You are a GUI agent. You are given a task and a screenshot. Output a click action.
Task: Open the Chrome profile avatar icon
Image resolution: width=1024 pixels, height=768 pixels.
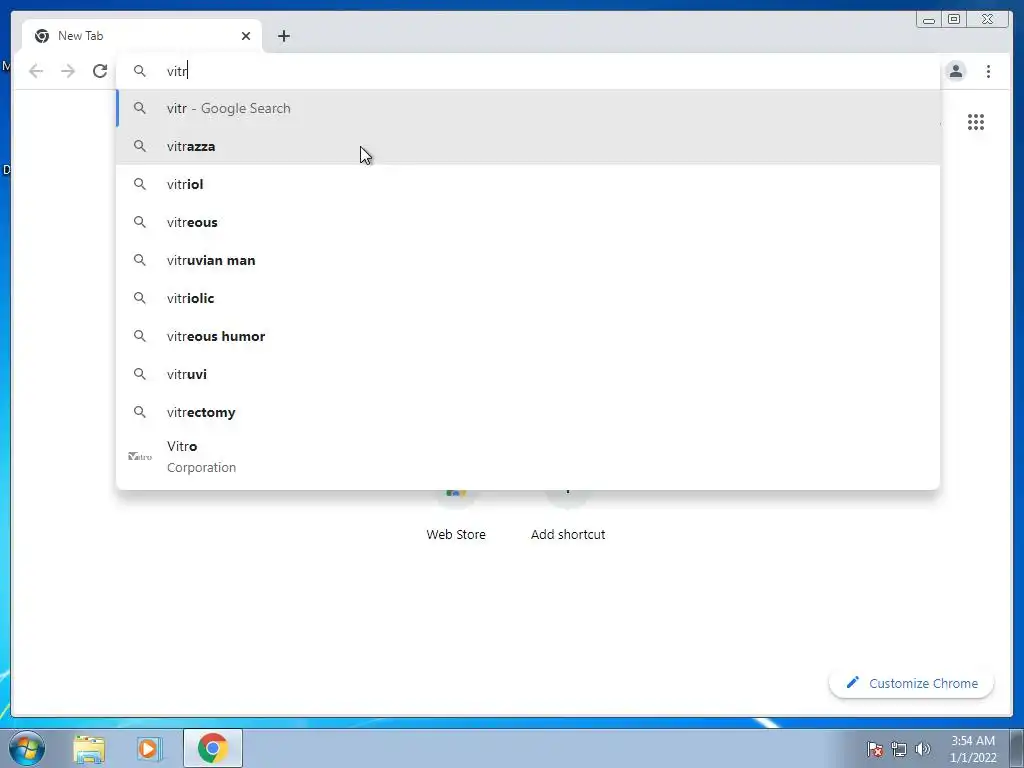click(956, 71)
